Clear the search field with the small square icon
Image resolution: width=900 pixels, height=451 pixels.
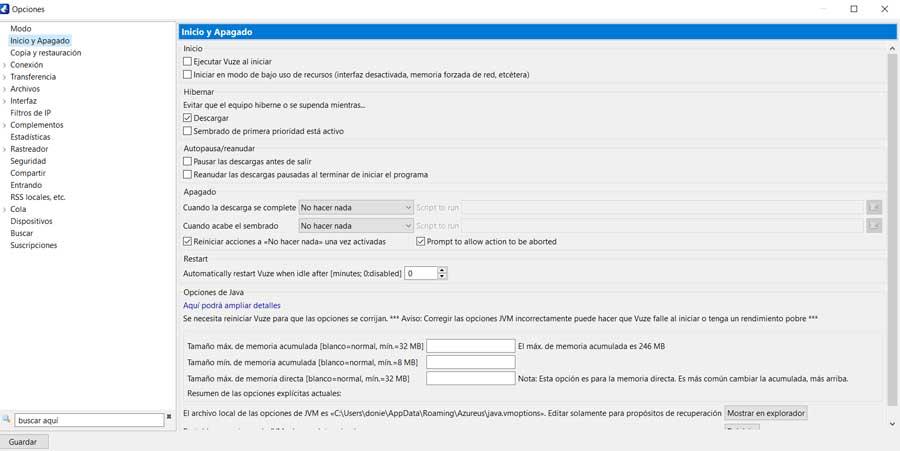(x=169, y=417)
